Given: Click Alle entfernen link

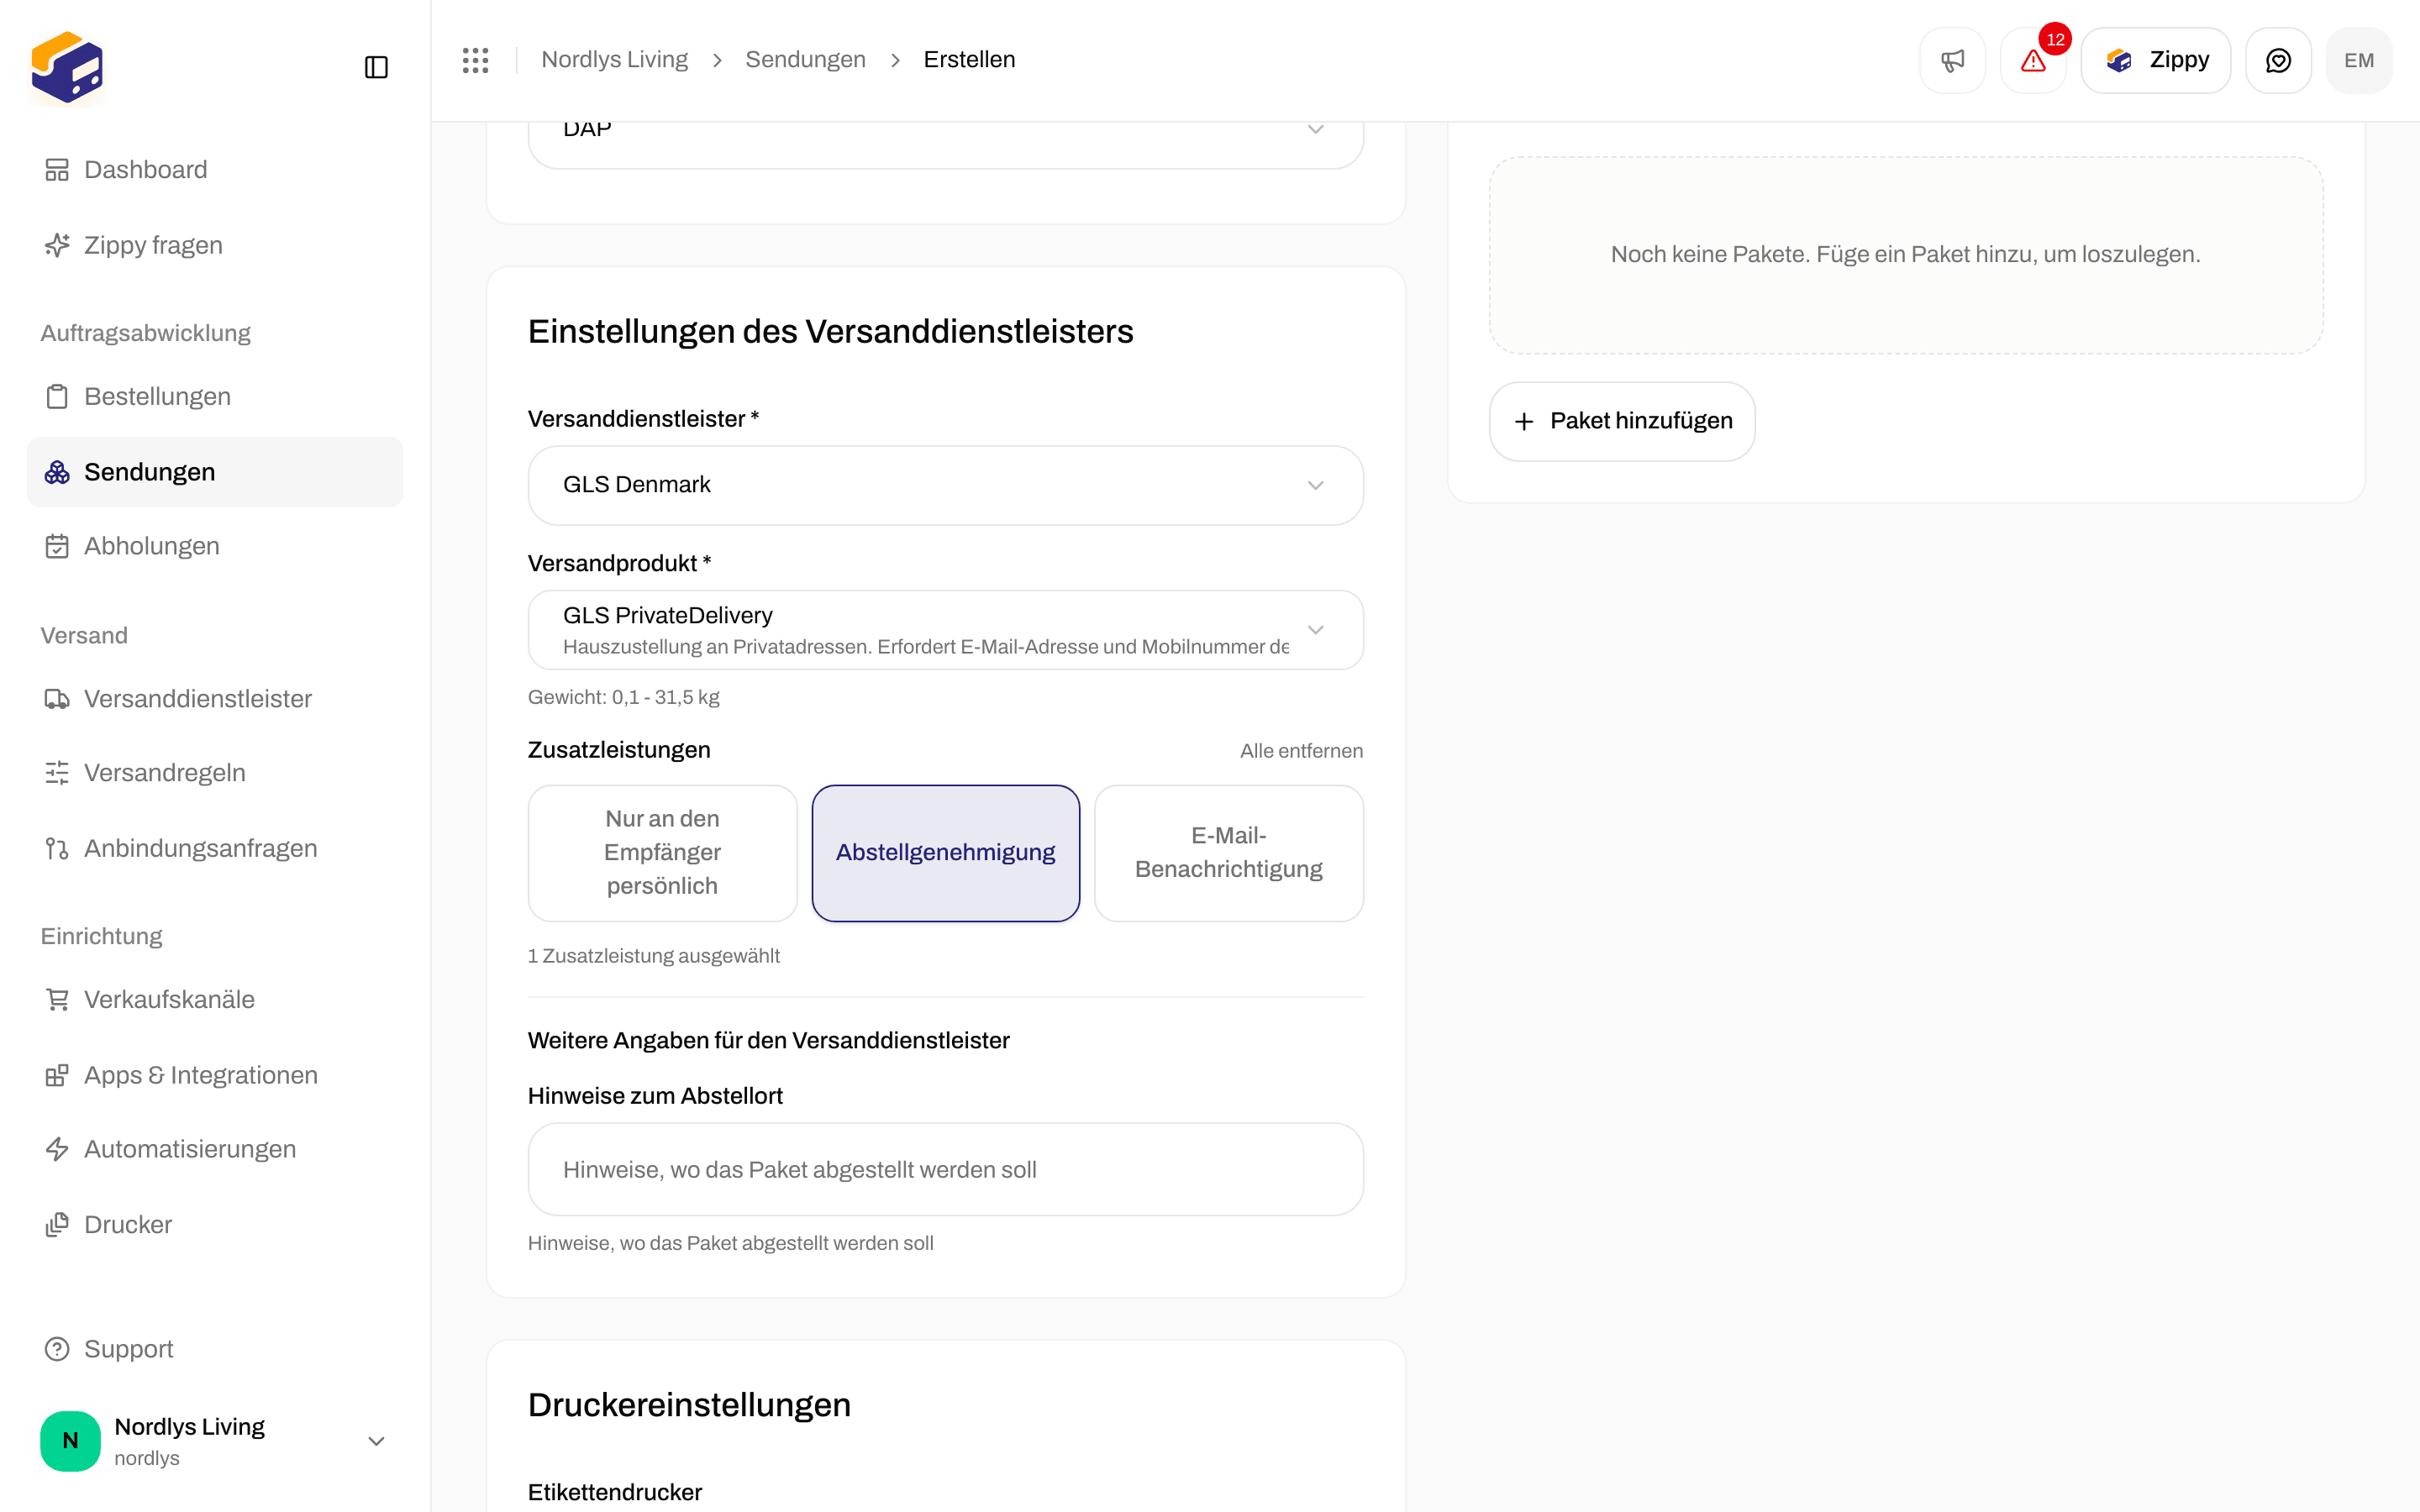Looking at the screenshot, I should [1301, 751].
